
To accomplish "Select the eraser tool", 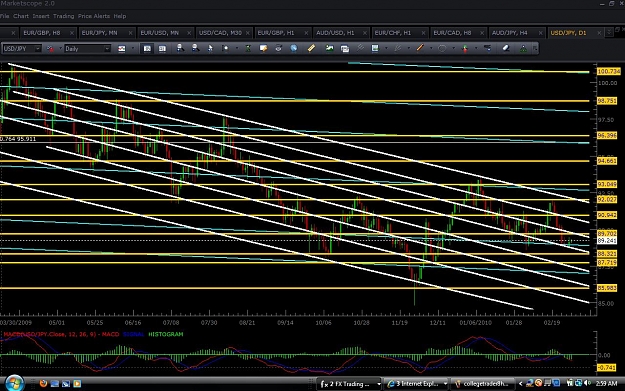I will point(506,48).
